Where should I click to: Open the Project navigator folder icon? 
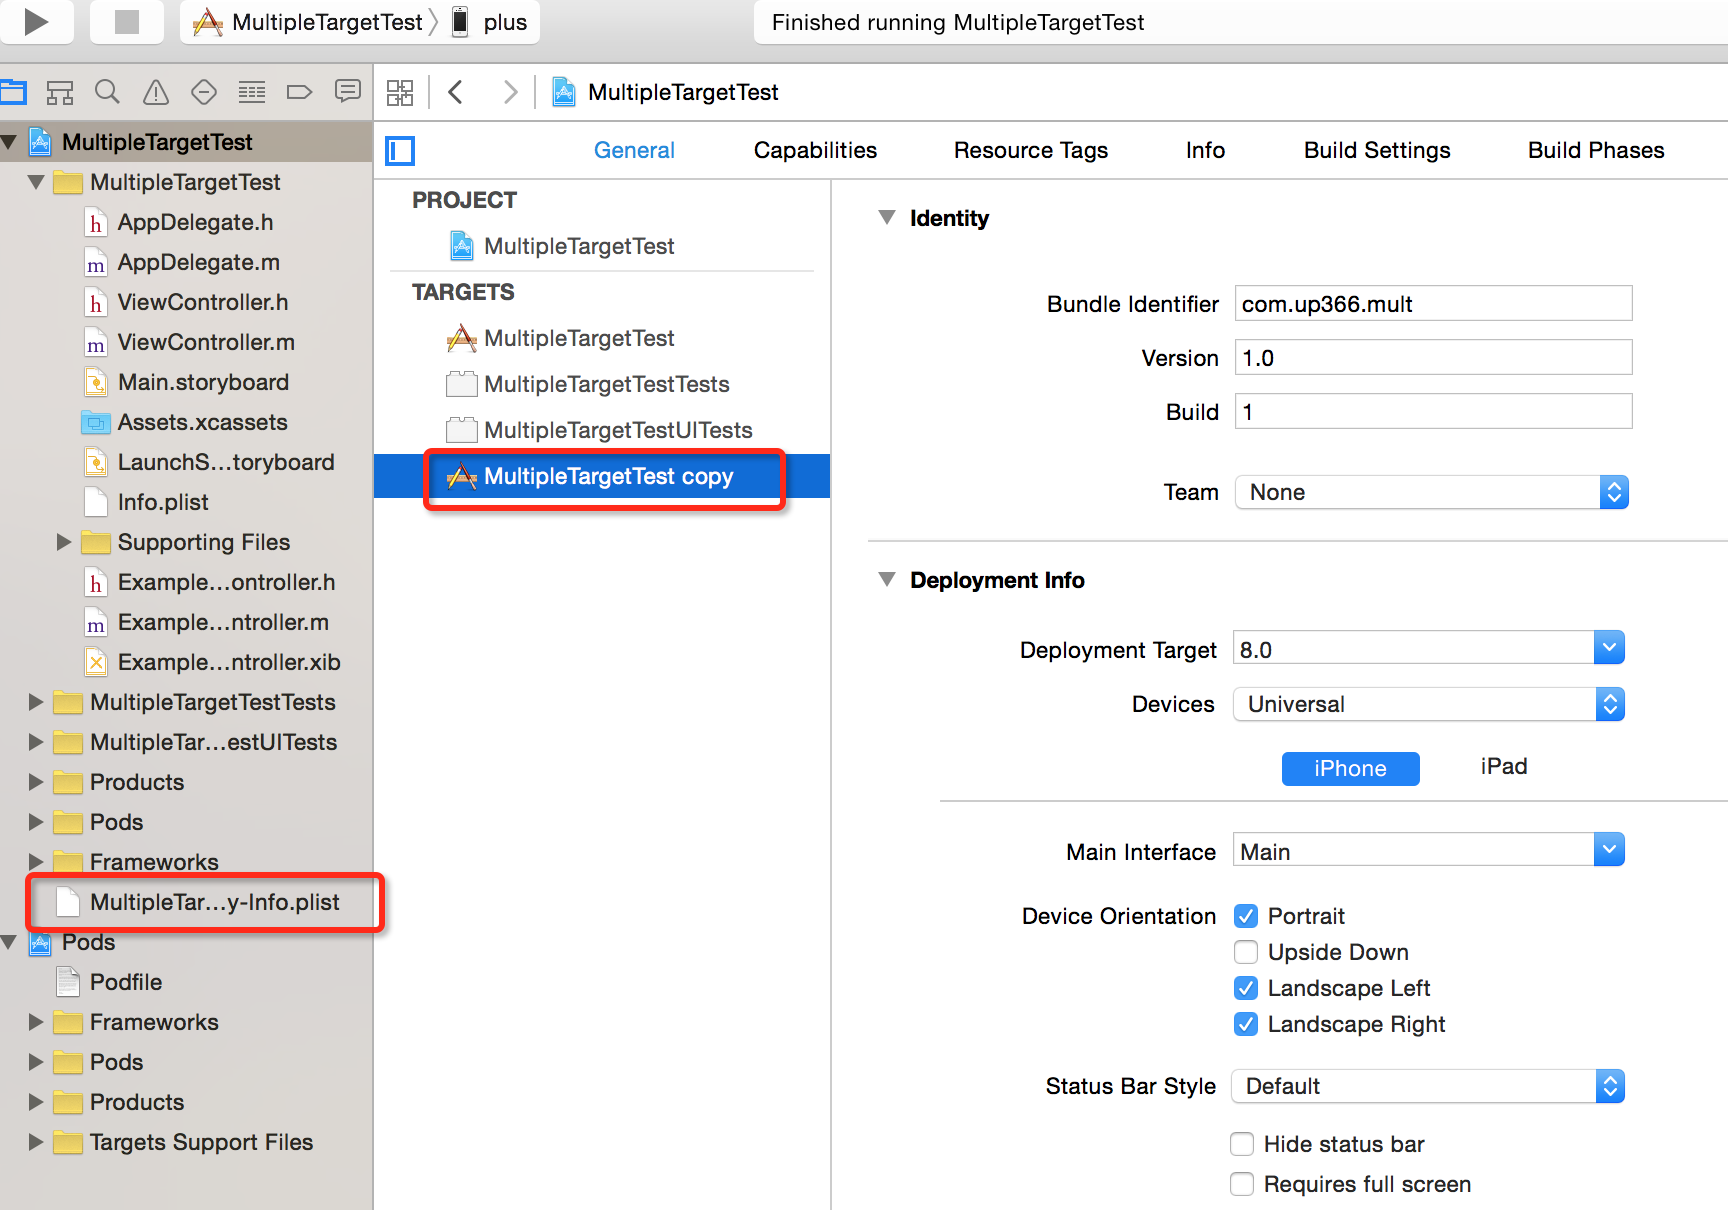[x=13, y=93]
